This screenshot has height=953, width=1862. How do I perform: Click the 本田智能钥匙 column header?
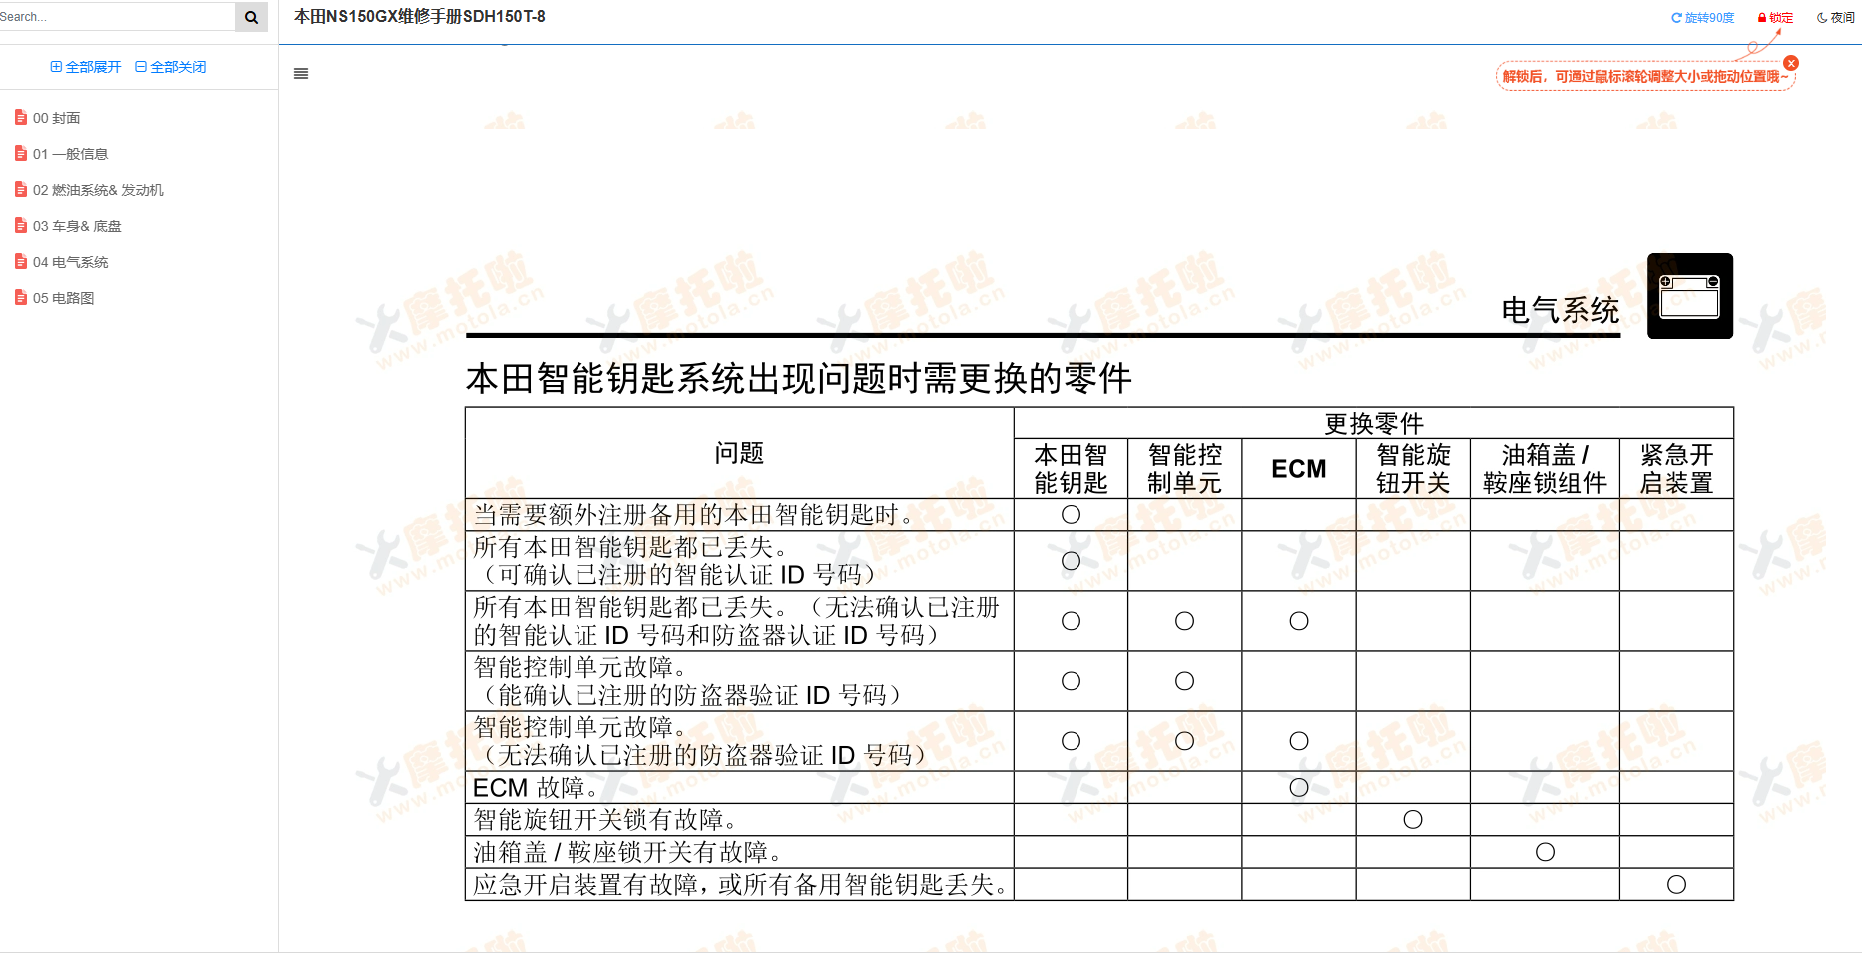pos(1071,469)
